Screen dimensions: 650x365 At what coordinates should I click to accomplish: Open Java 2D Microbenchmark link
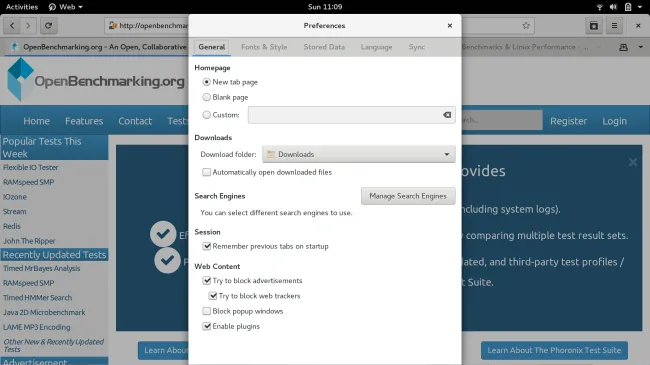tap(44, 312)
